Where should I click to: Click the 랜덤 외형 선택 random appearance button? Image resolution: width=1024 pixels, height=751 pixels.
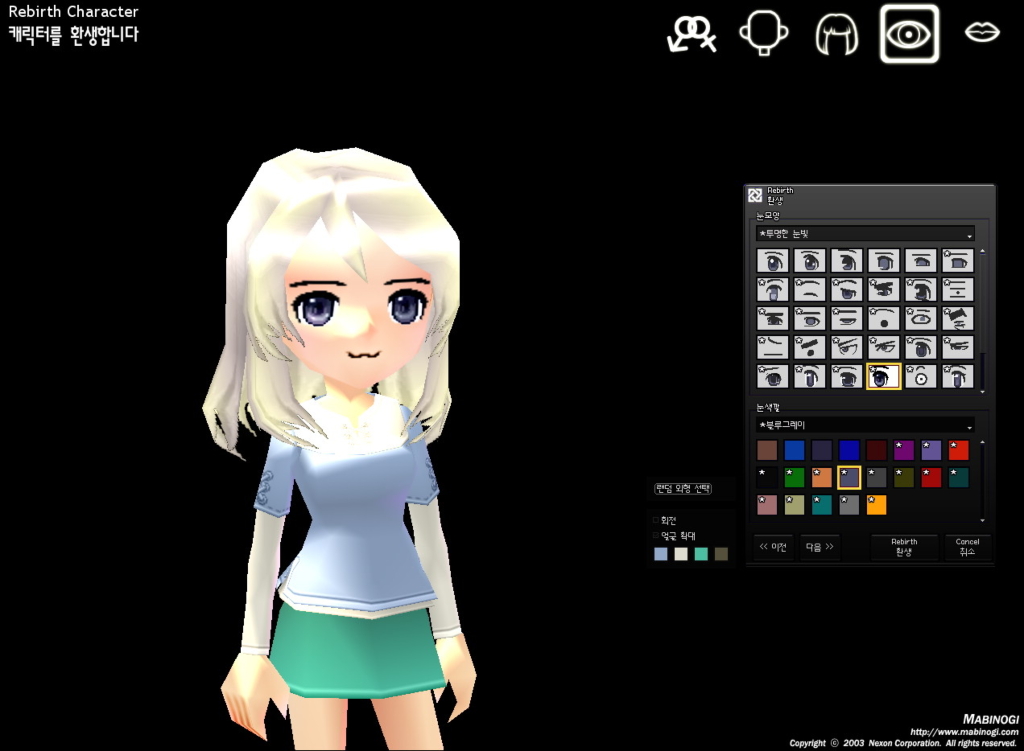[683, 488]
